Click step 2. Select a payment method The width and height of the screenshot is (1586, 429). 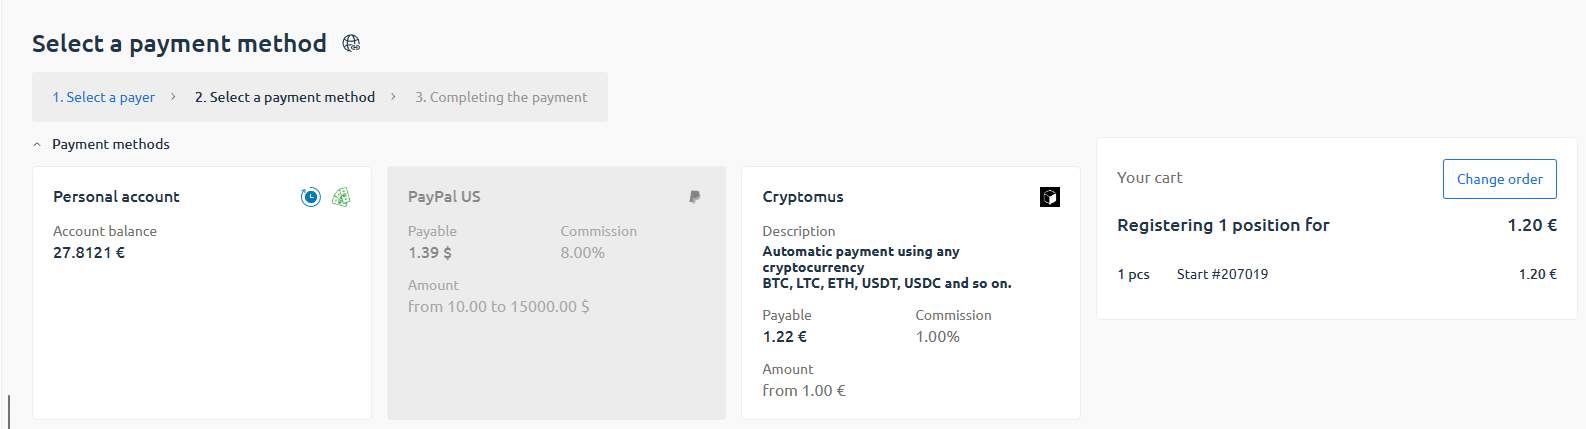coord(285,97)
